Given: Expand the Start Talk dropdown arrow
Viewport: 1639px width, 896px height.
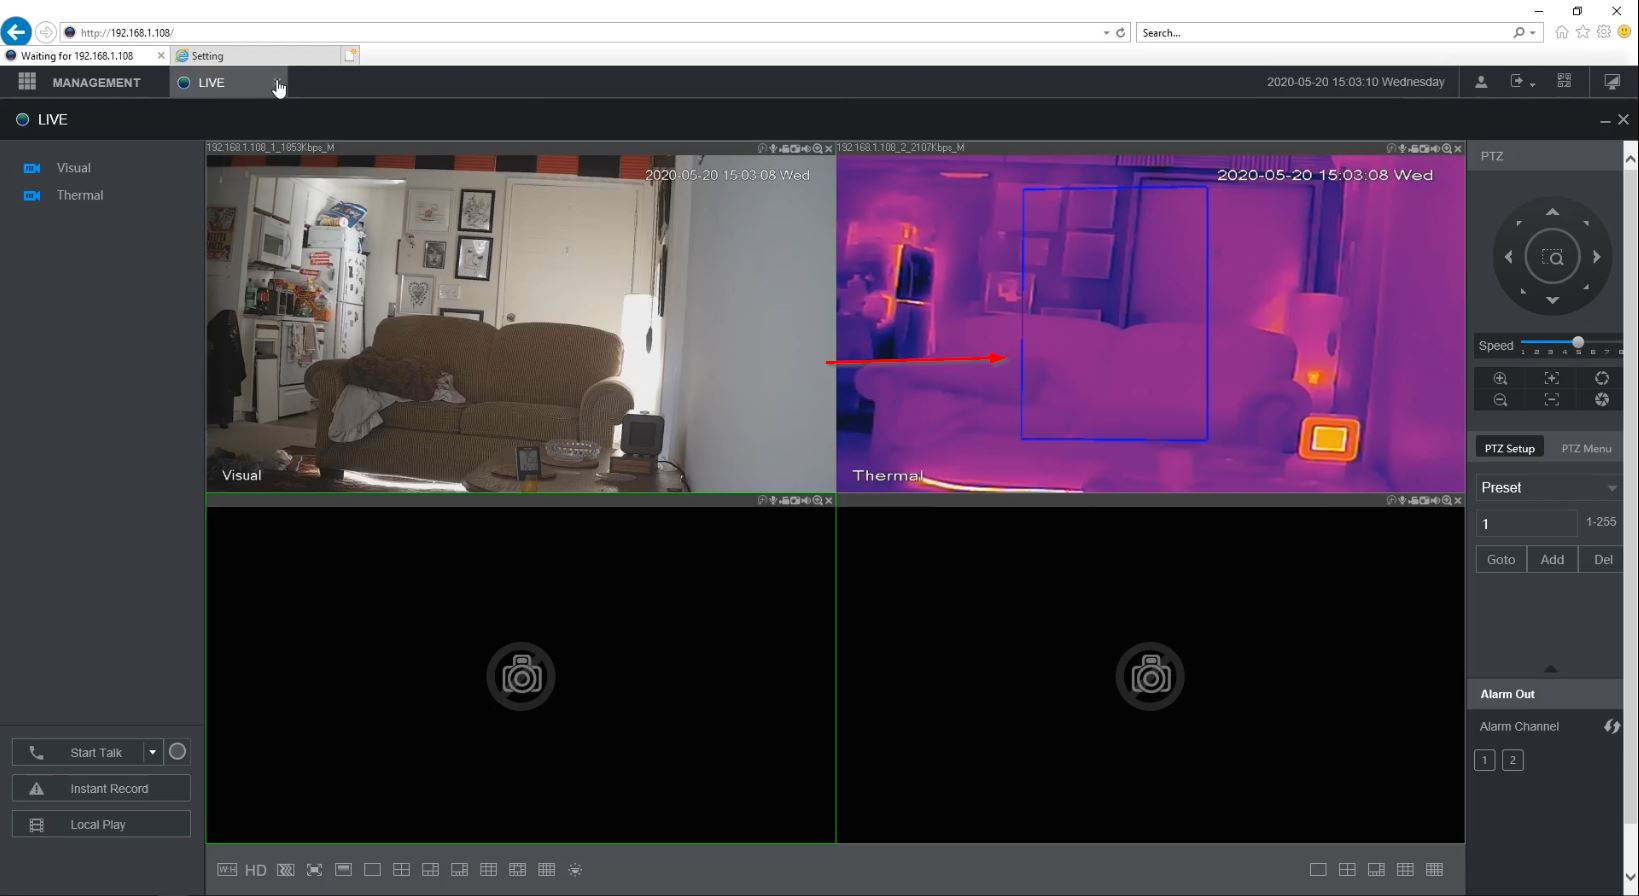Looking at the screenshot, I should [x=152, y=752].
